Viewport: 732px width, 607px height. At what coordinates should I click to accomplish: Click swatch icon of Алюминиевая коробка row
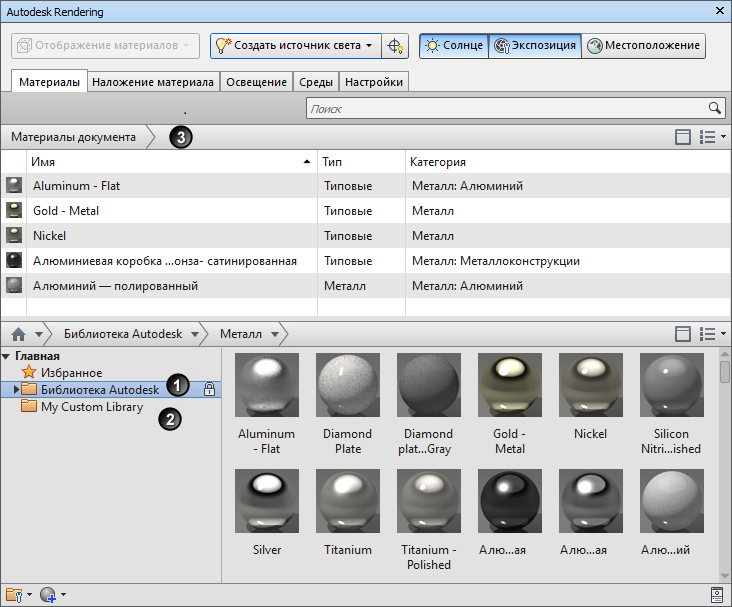click(x=14, y=261)
